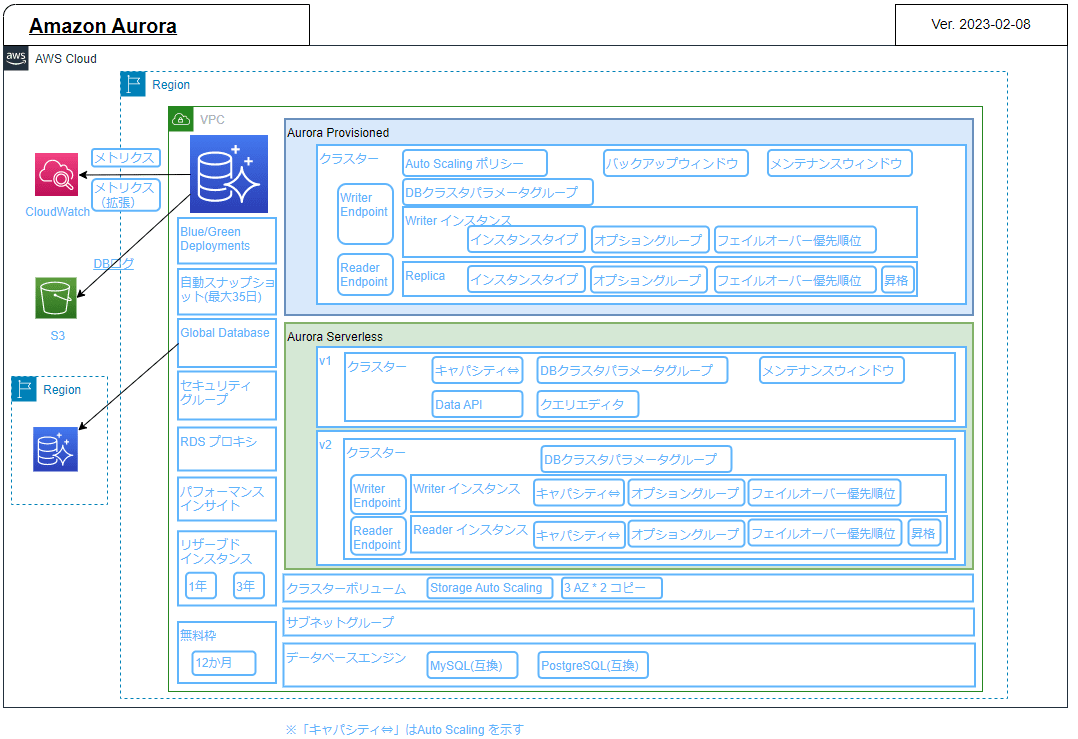Select the PostgreSQL(互換) engine box
Viewport: 1078px width, 739px height.
click(x=593, y=665)
